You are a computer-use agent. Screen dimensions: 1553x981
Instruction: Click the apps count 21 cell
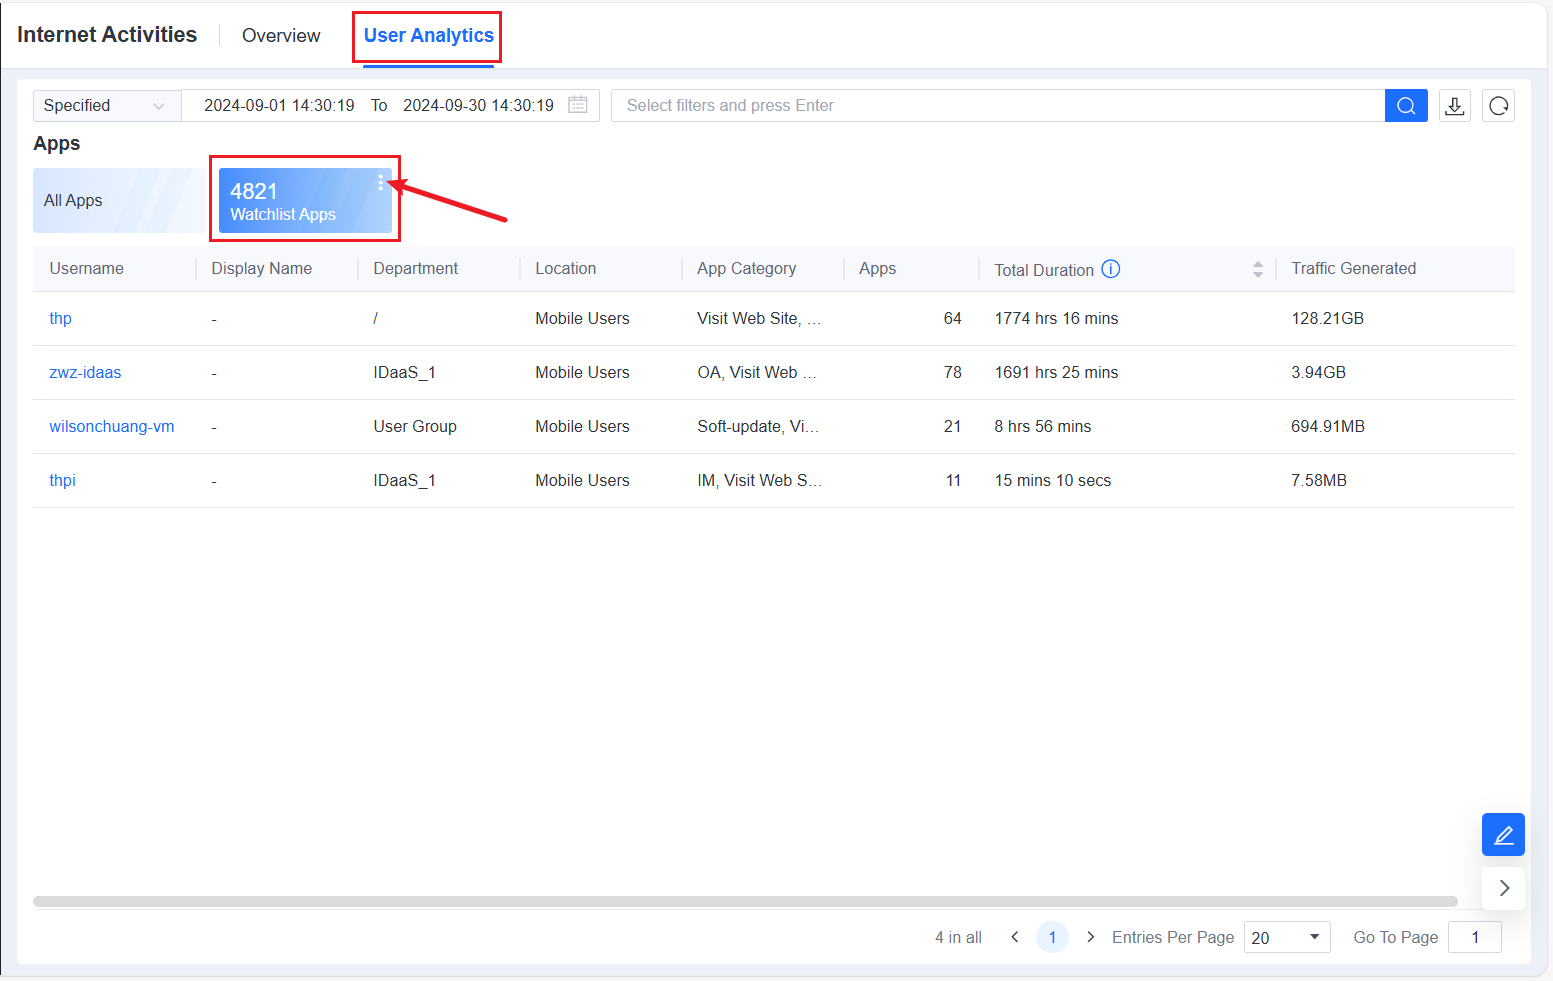952,426
